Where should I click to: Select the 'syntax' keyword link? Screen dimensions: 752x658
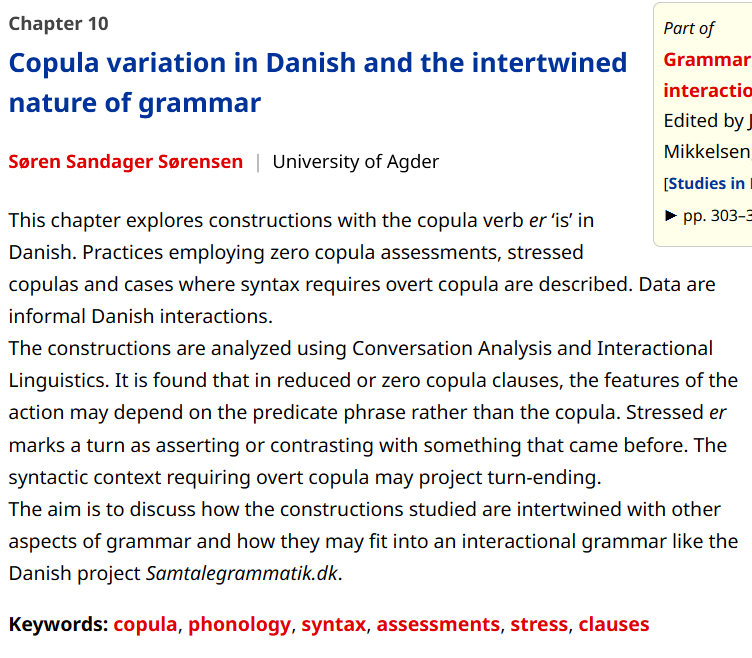[333, 625]
